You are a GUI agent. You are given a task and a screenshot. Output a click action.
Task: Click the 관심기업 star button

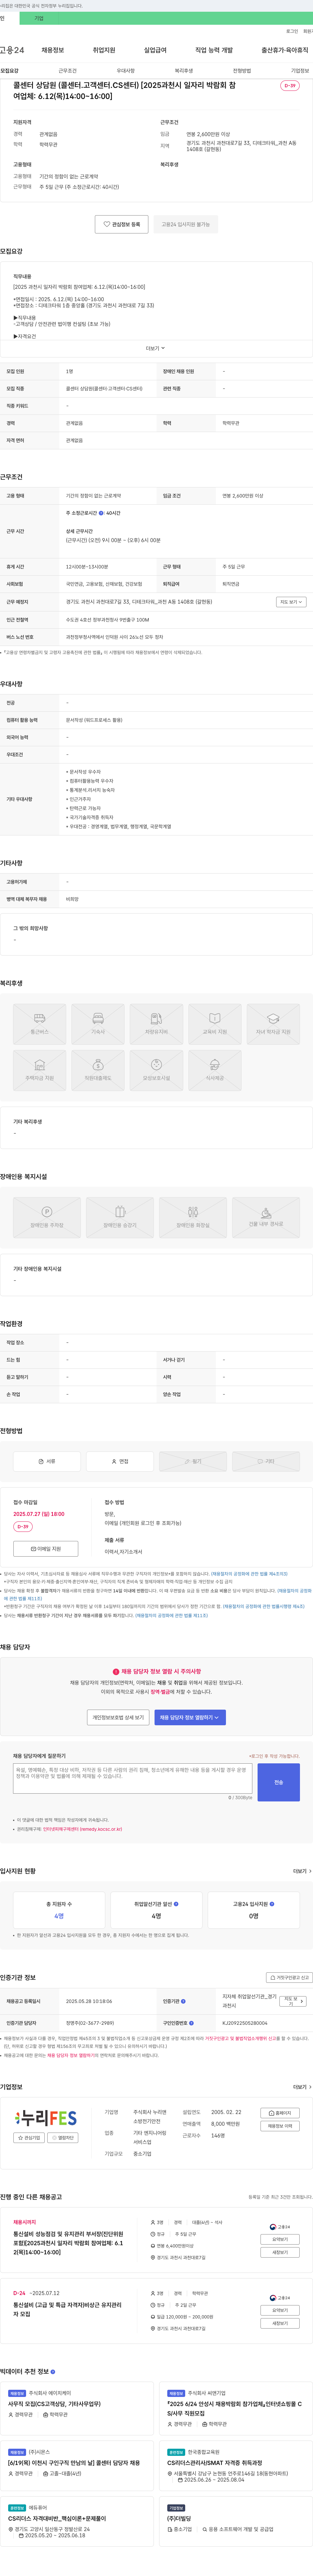(29, 2138)
